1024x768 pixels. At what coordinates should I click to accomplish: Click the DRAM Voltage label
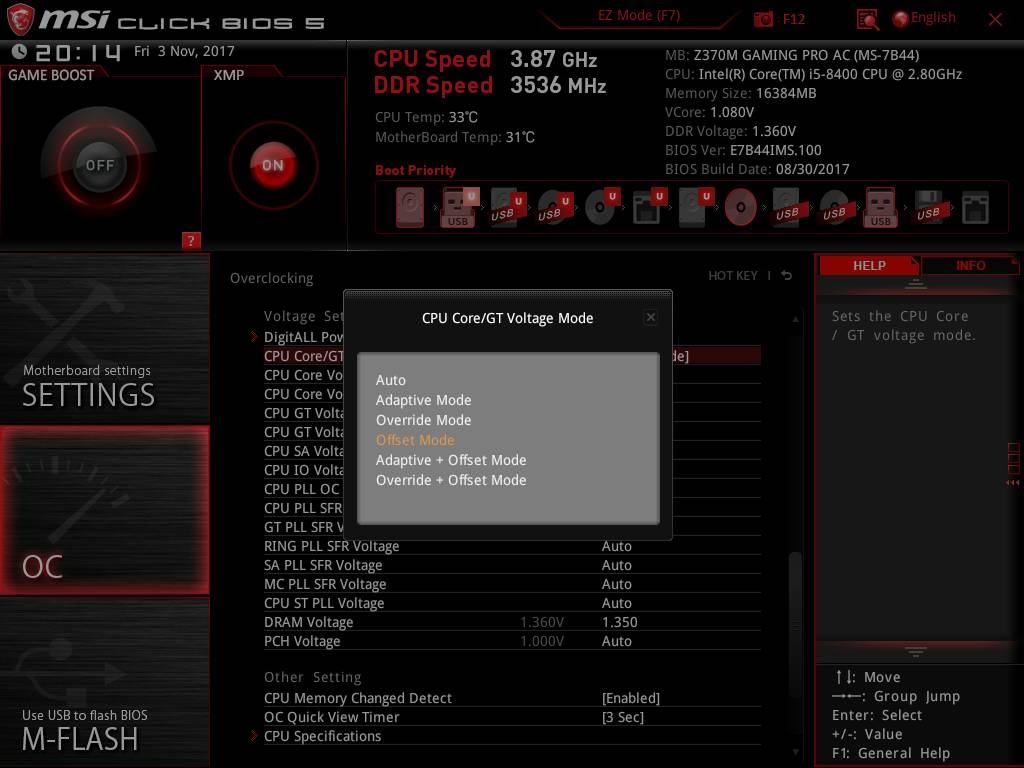308,622
